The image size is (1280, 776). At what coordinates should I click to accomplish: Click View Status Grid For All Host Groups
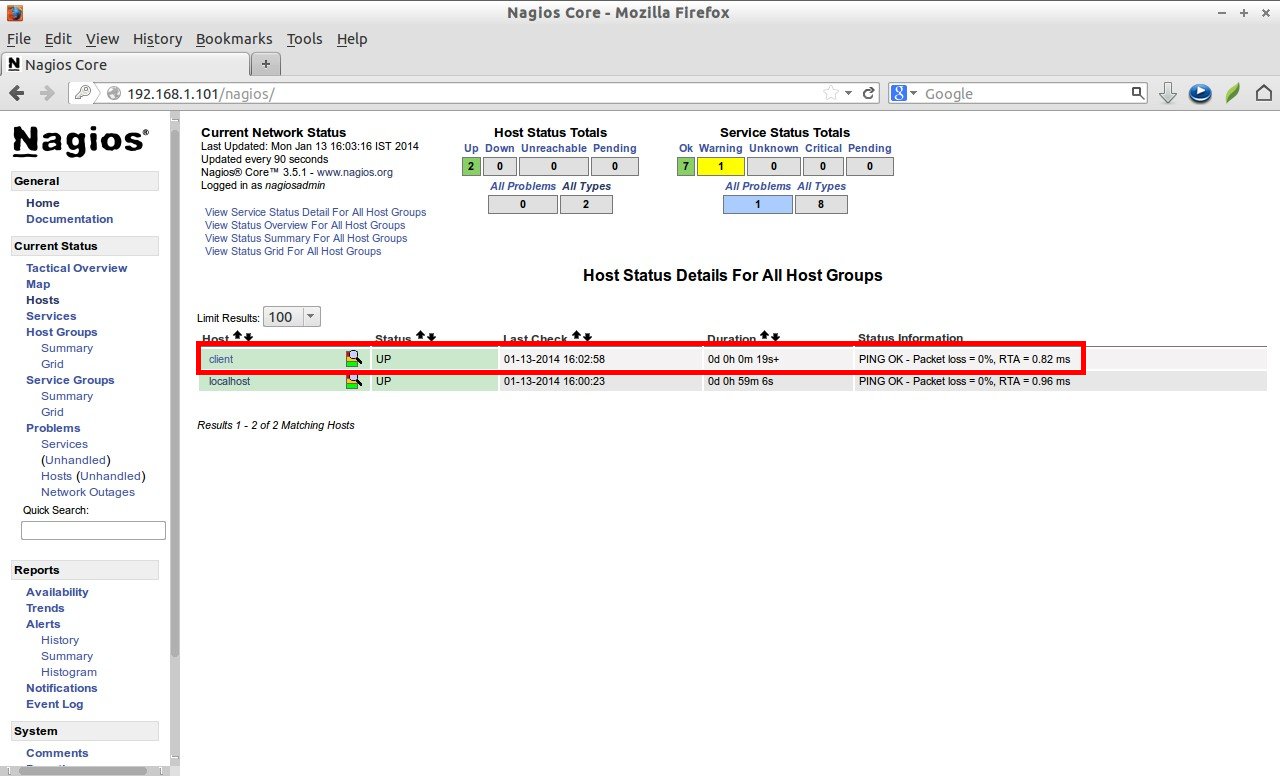click(x=293, y=251)
